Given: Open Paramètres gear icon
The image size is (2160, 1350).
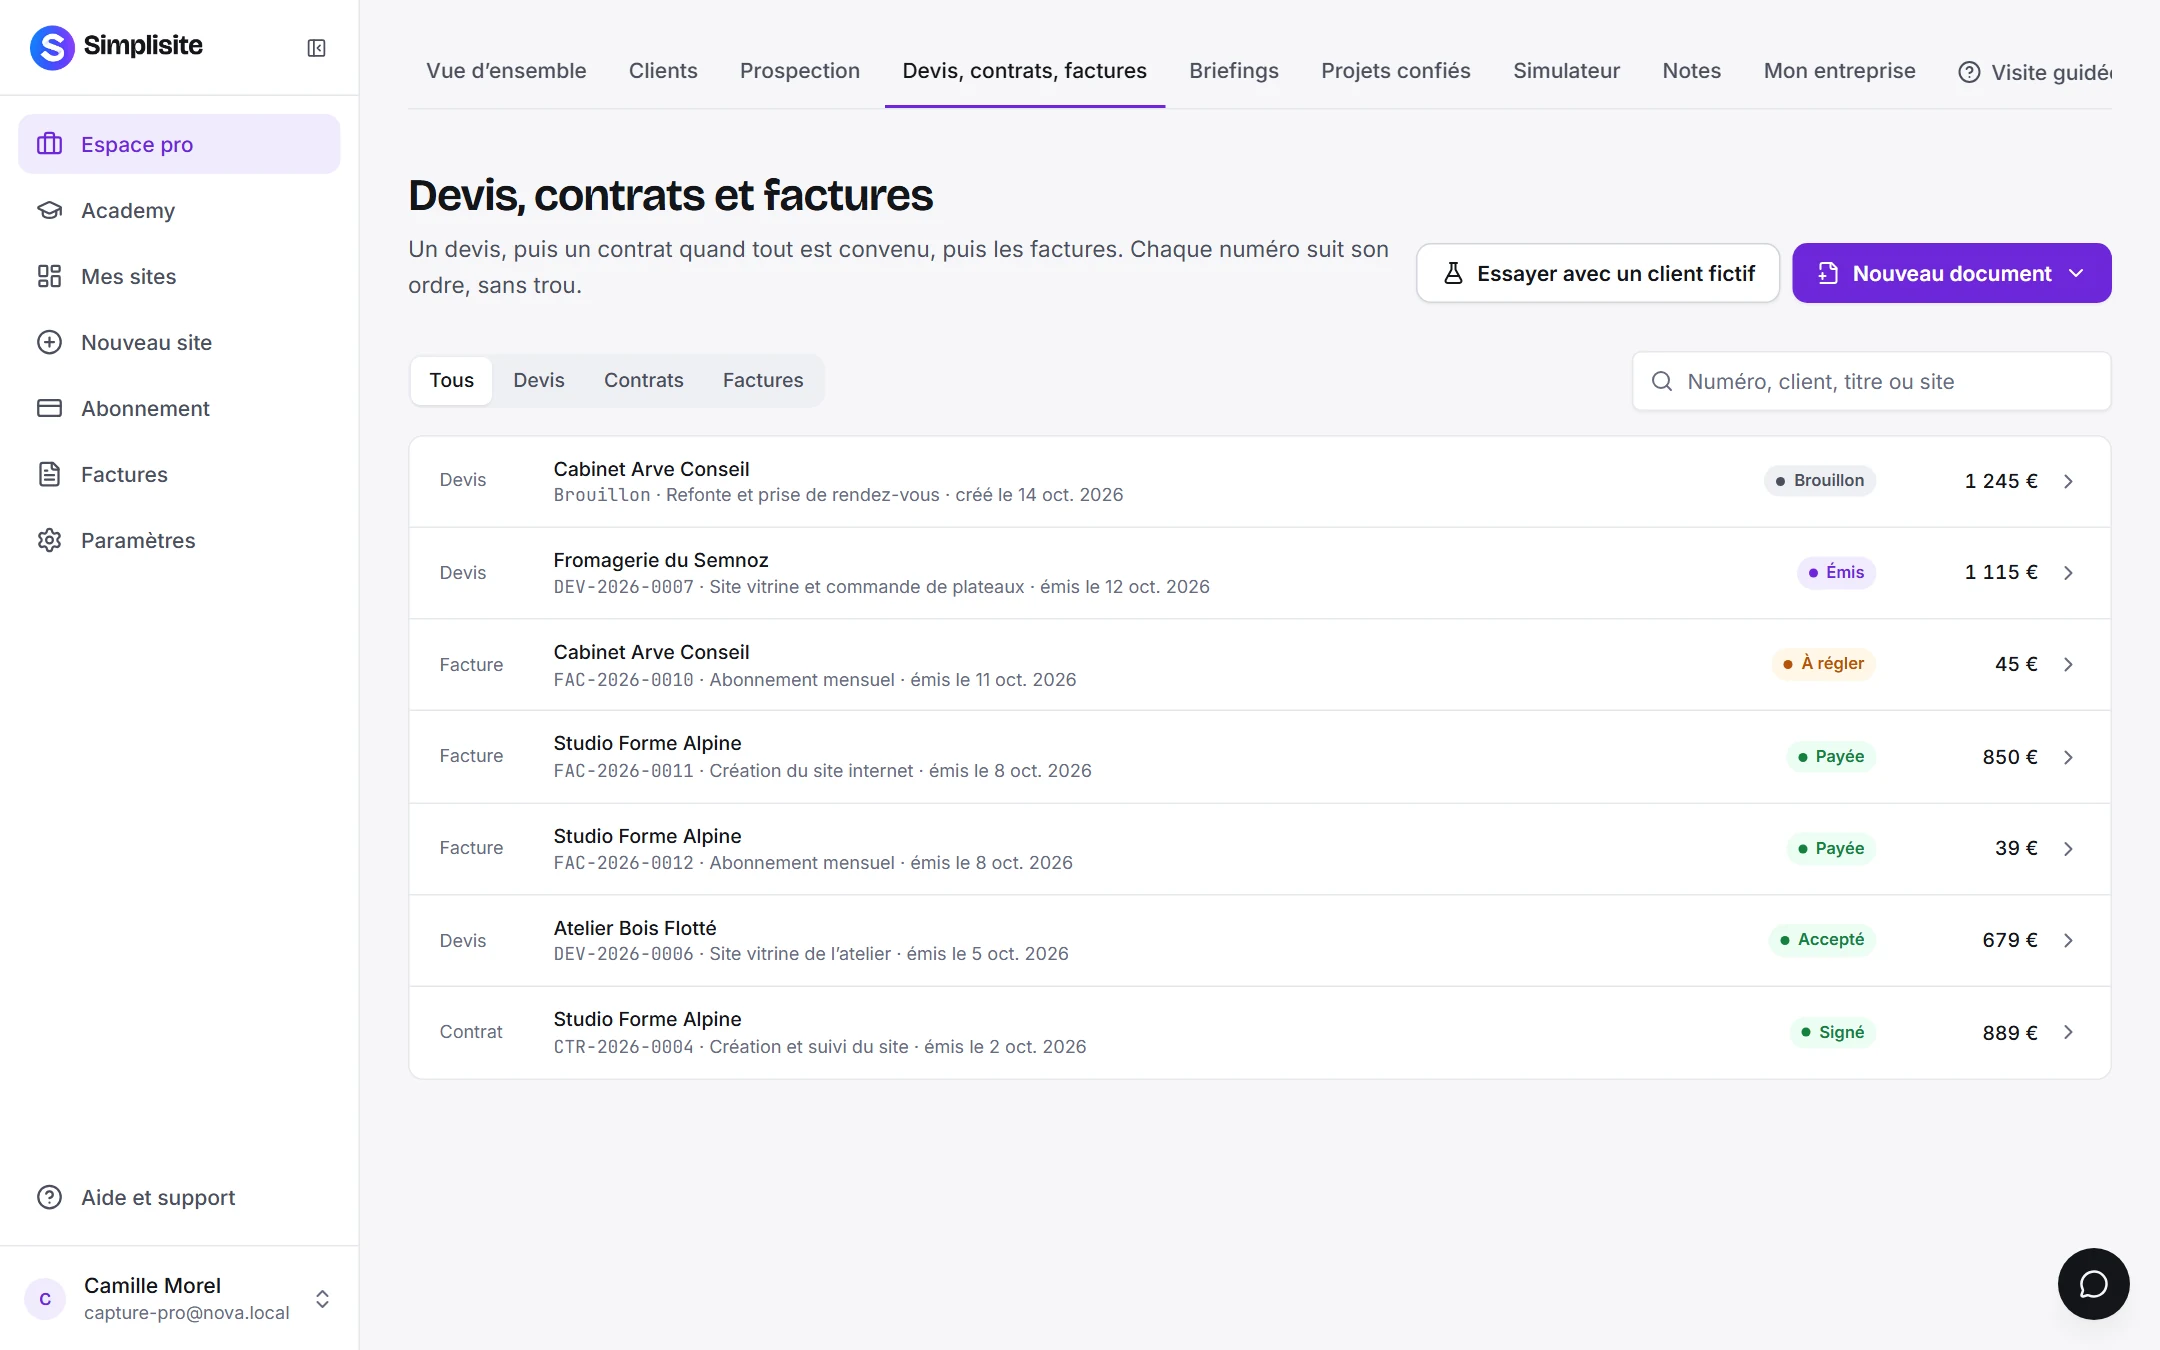Looking at the screenshot, I should 49,540.
